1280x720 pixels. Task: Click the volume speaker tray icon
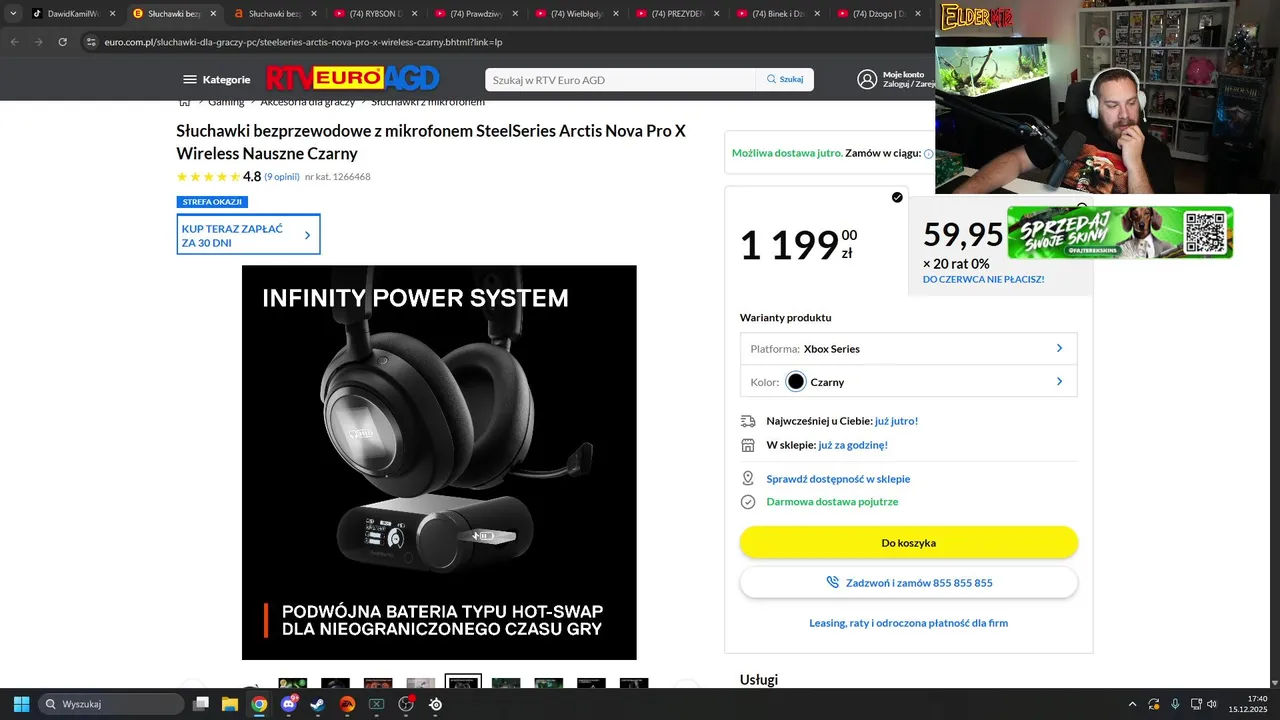[x=1211, y=704]
